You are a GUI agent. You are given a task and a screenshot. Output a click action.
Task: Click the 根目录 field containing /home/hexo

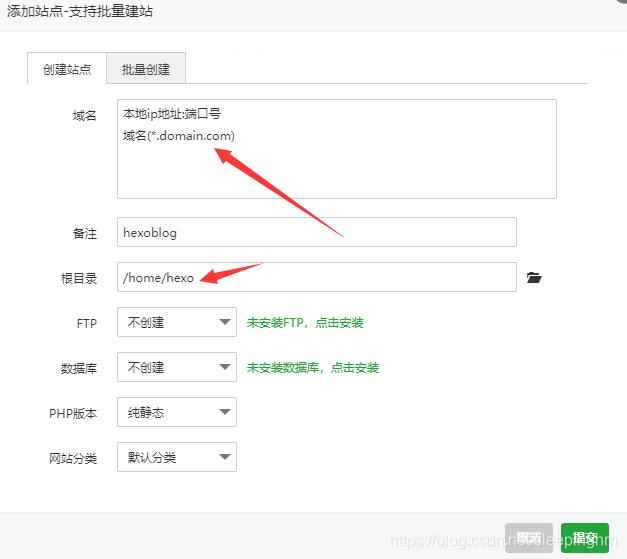tap(317, 277)
